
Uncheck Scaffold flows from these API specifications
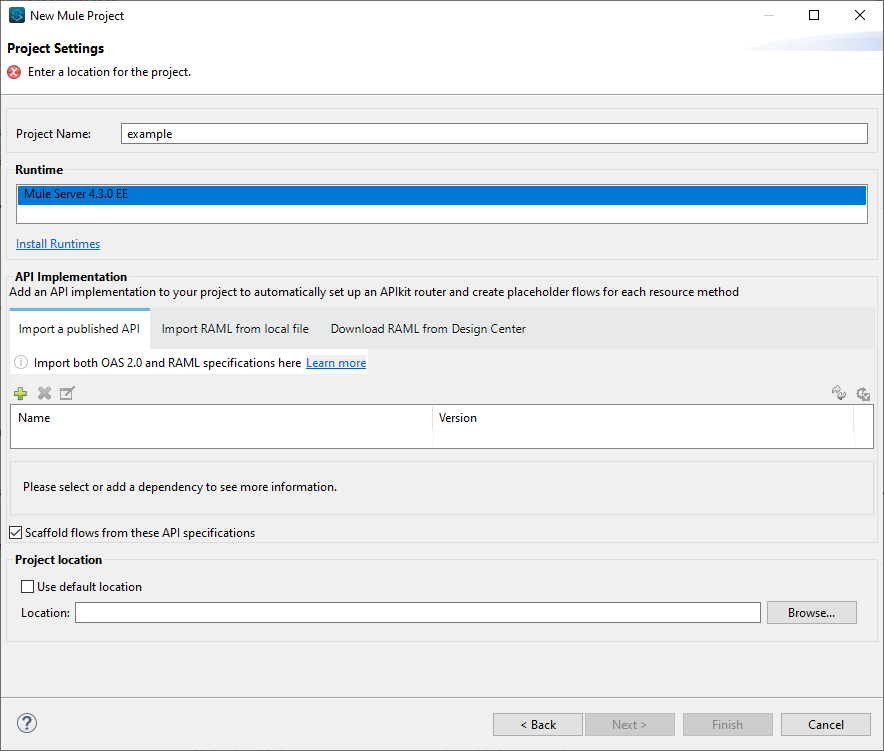(x=16, y=533)
